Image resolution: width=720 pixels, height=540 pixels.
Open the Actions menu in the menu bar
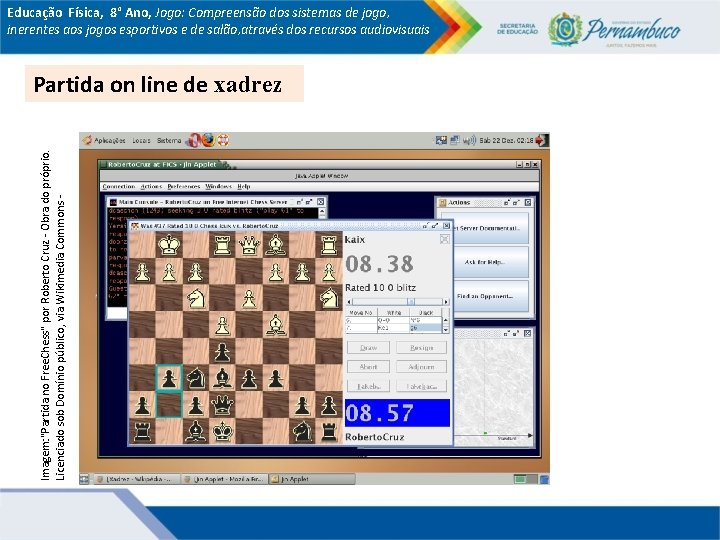click(x=151, y=186)
